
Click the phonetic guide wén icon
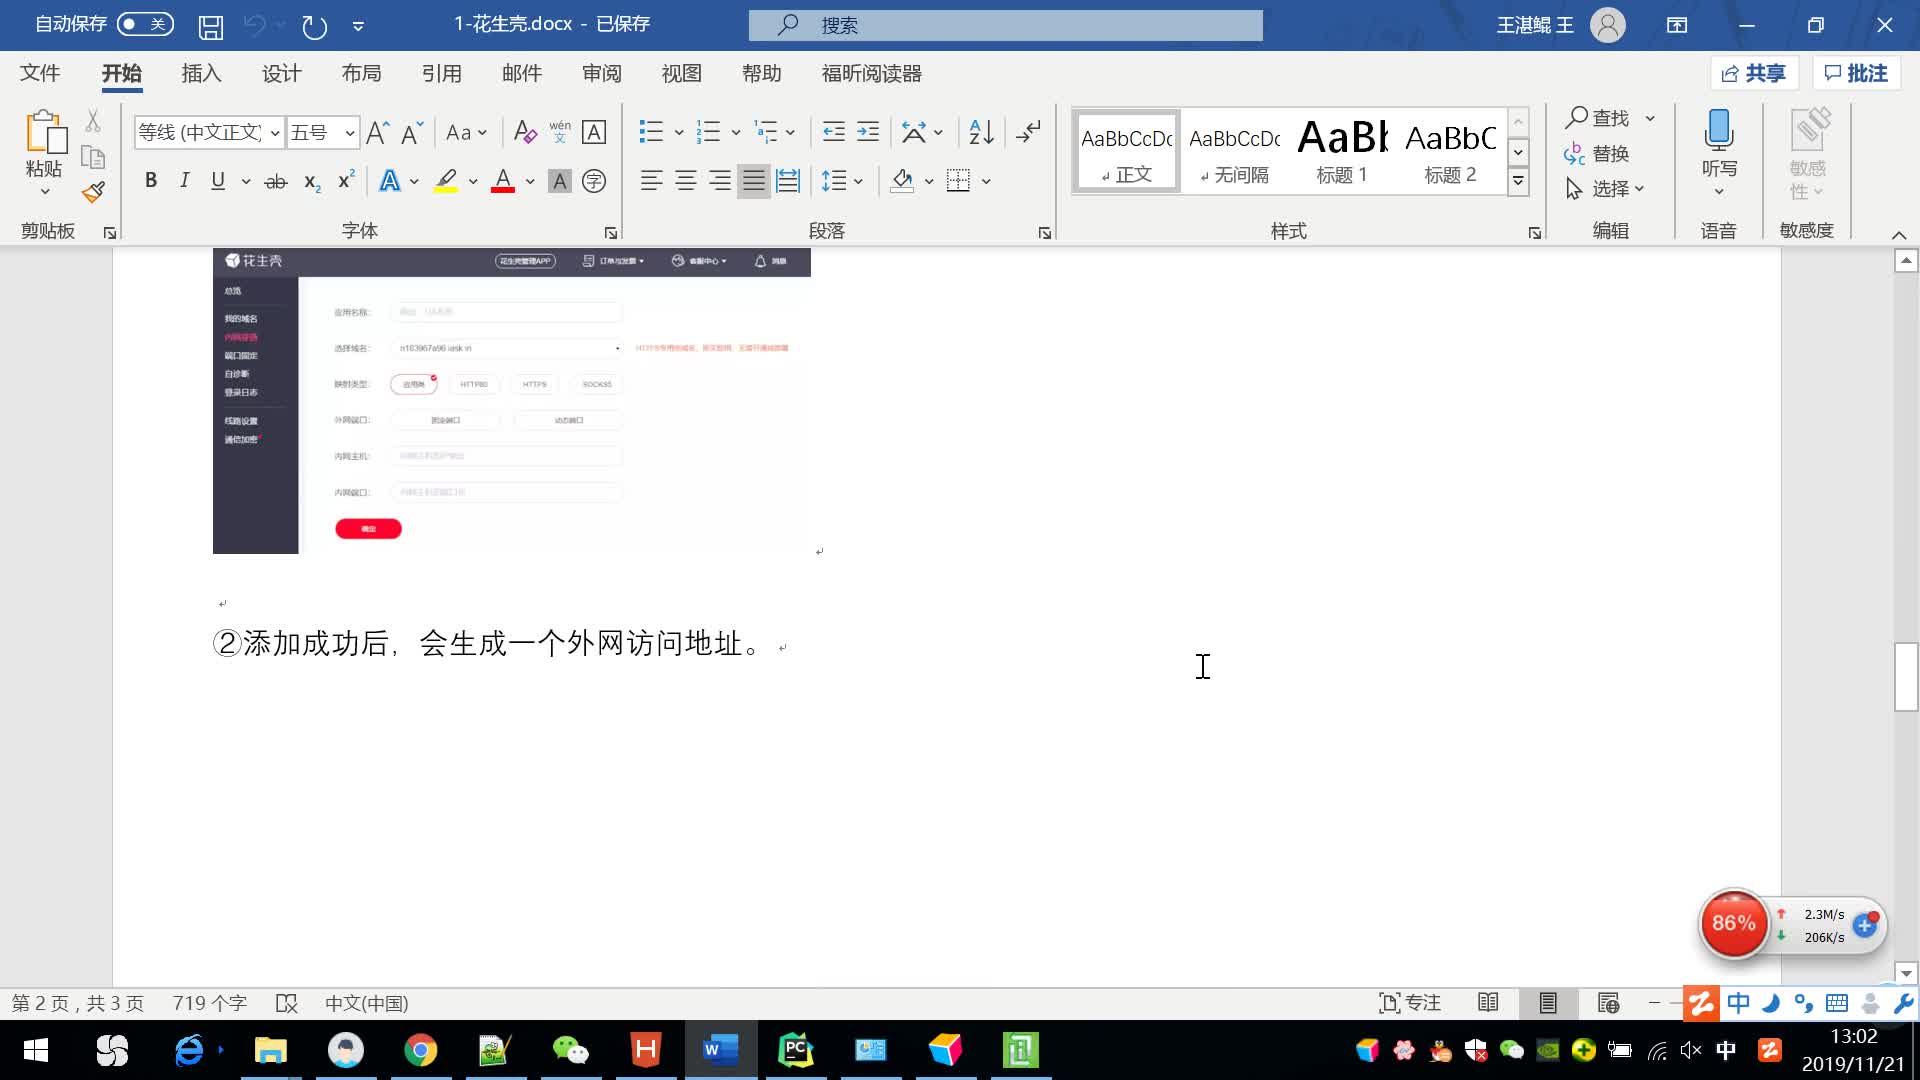(559, 132)
